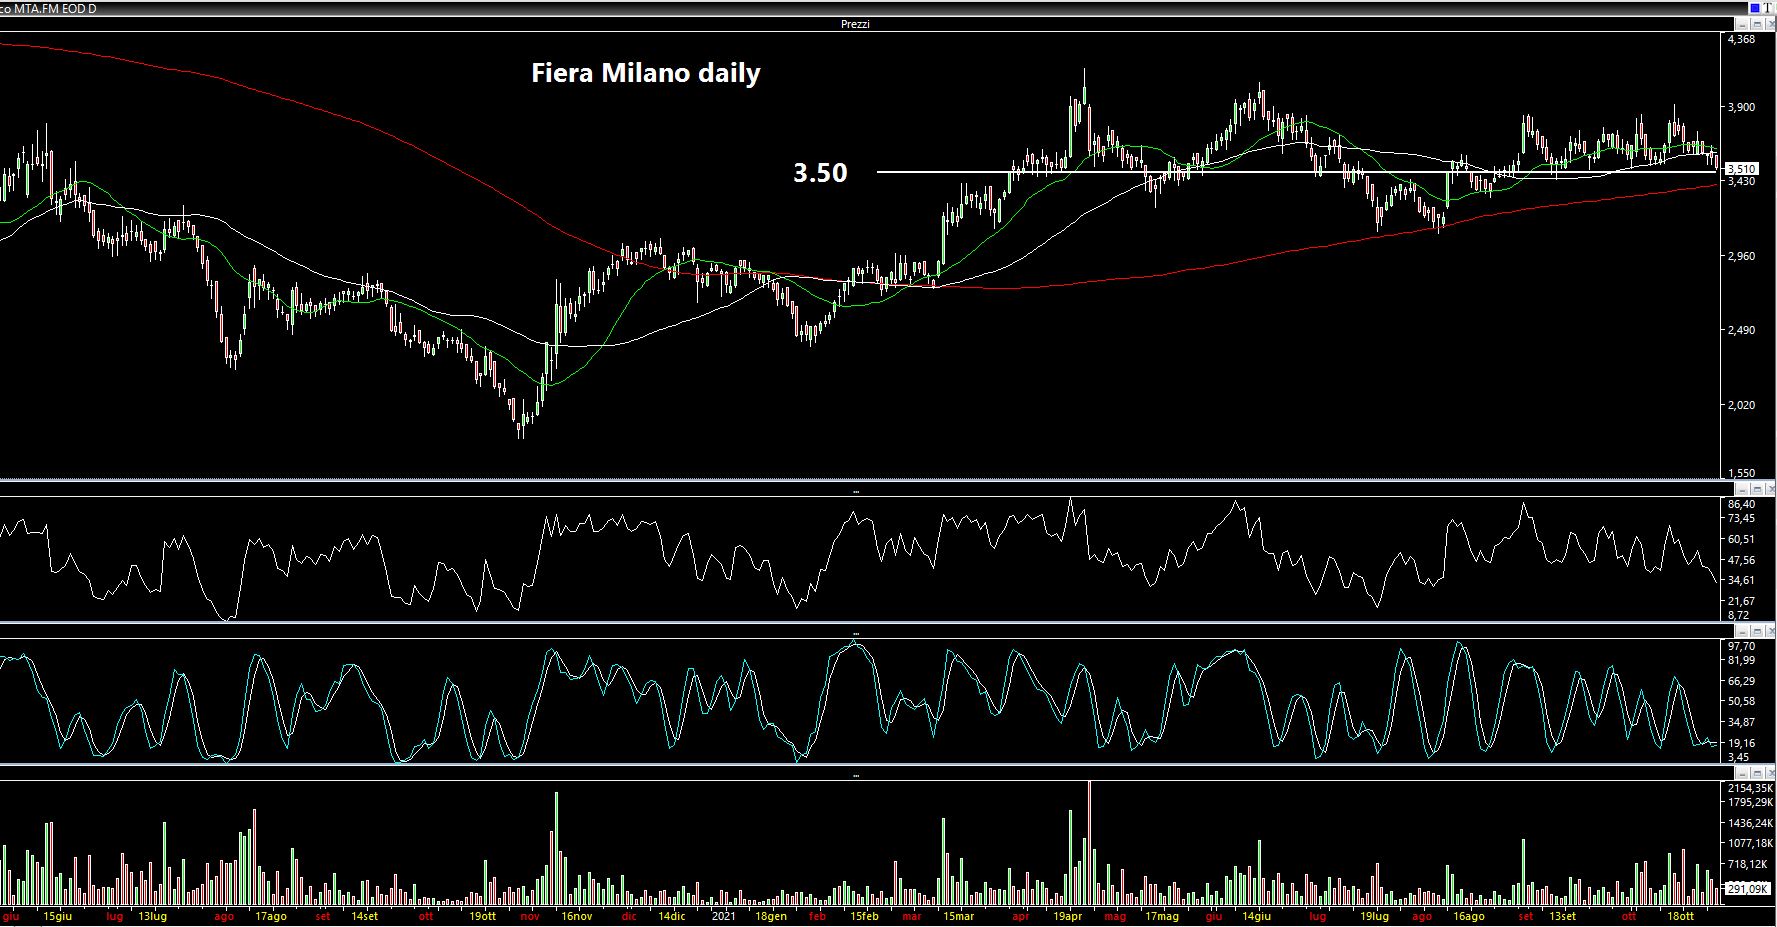Image resolution: width=1777 pixels, height=927 pixels.
Task: Click the 19lug date label
Action: pos(1374,916)
